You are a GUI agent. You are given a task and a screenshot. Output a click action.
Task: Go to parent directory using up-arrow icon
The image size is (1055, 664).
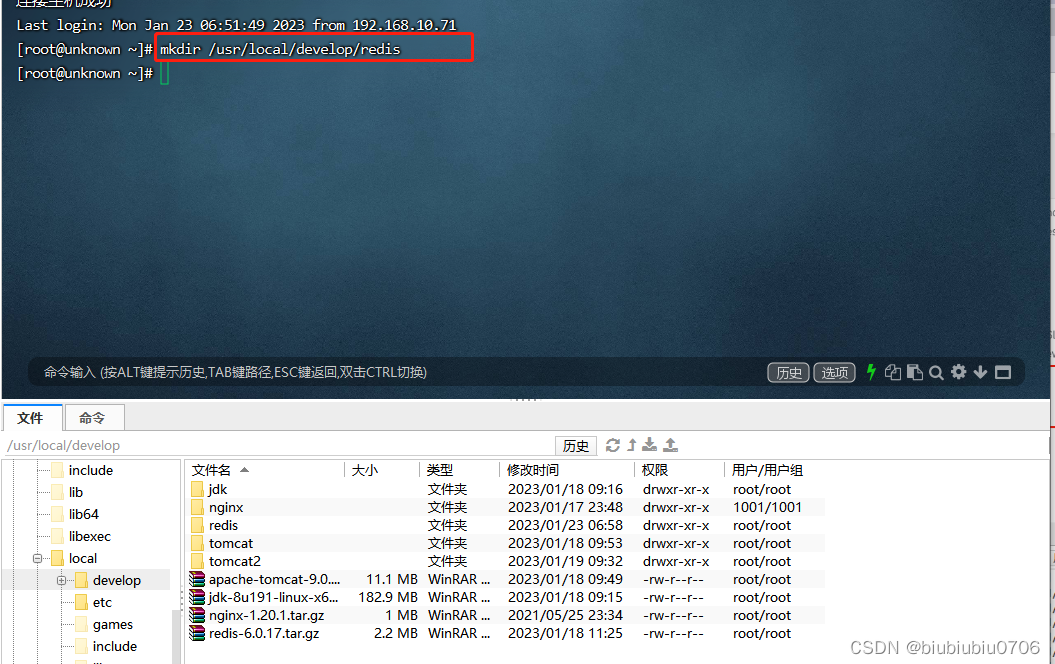[631, 445]
